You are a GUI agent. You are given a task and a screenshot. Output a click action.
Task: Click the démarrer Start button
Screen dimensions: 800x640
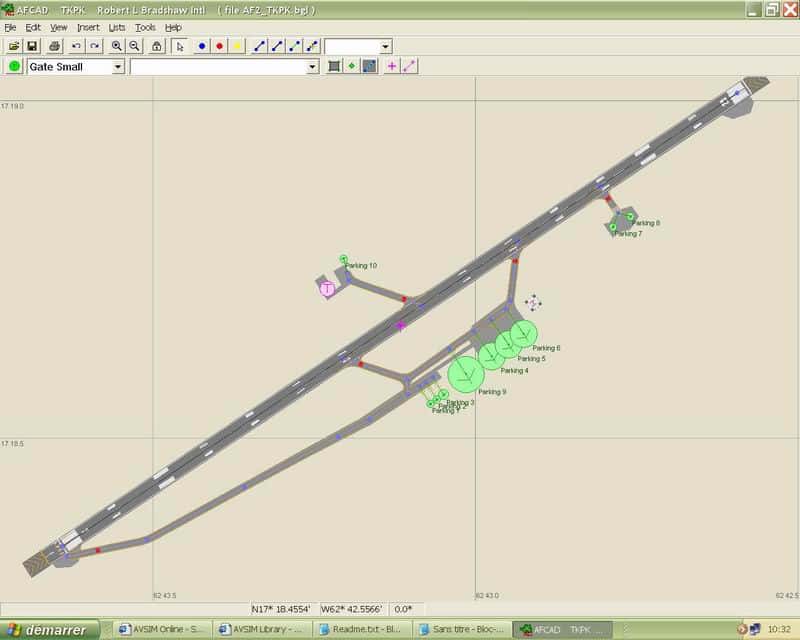point(50,629)
